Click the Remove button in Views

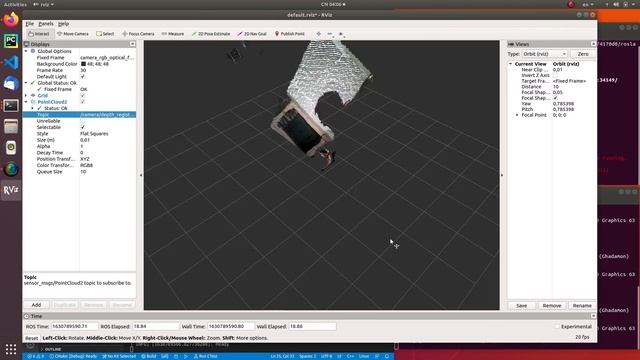pos(552,305)
